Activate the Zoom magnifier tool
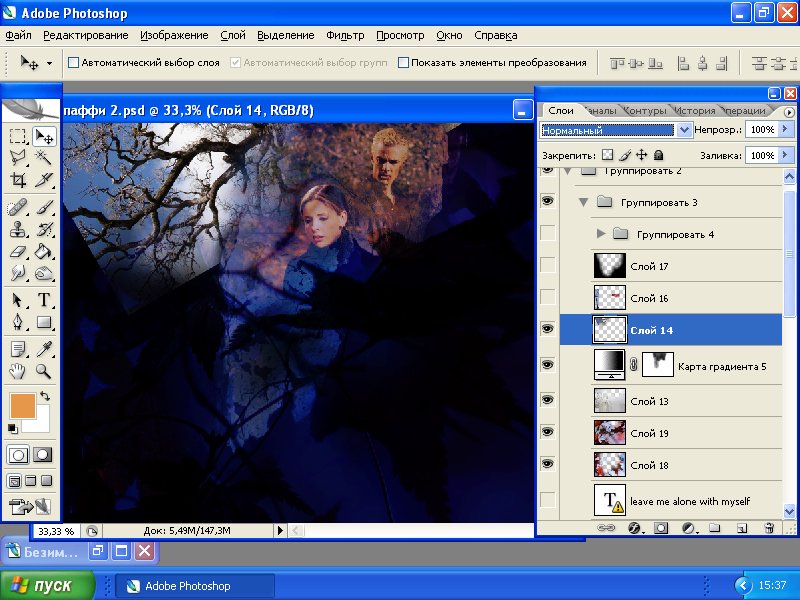The image size is (800, 600). [44, 371]
